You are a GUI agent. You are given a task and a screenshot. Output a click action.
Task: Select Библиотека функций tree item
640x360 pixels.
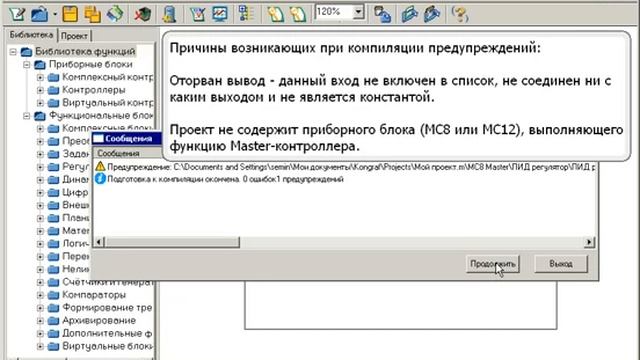[x=85, y=51]
